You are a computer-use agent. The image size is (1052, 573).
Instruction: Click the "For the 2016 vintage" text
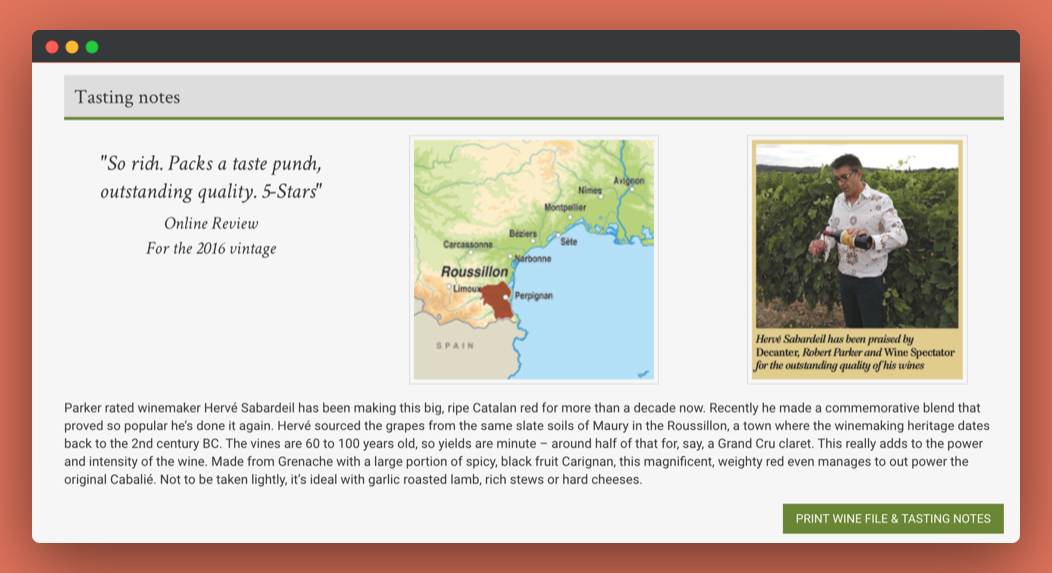[x=211, y=249]
